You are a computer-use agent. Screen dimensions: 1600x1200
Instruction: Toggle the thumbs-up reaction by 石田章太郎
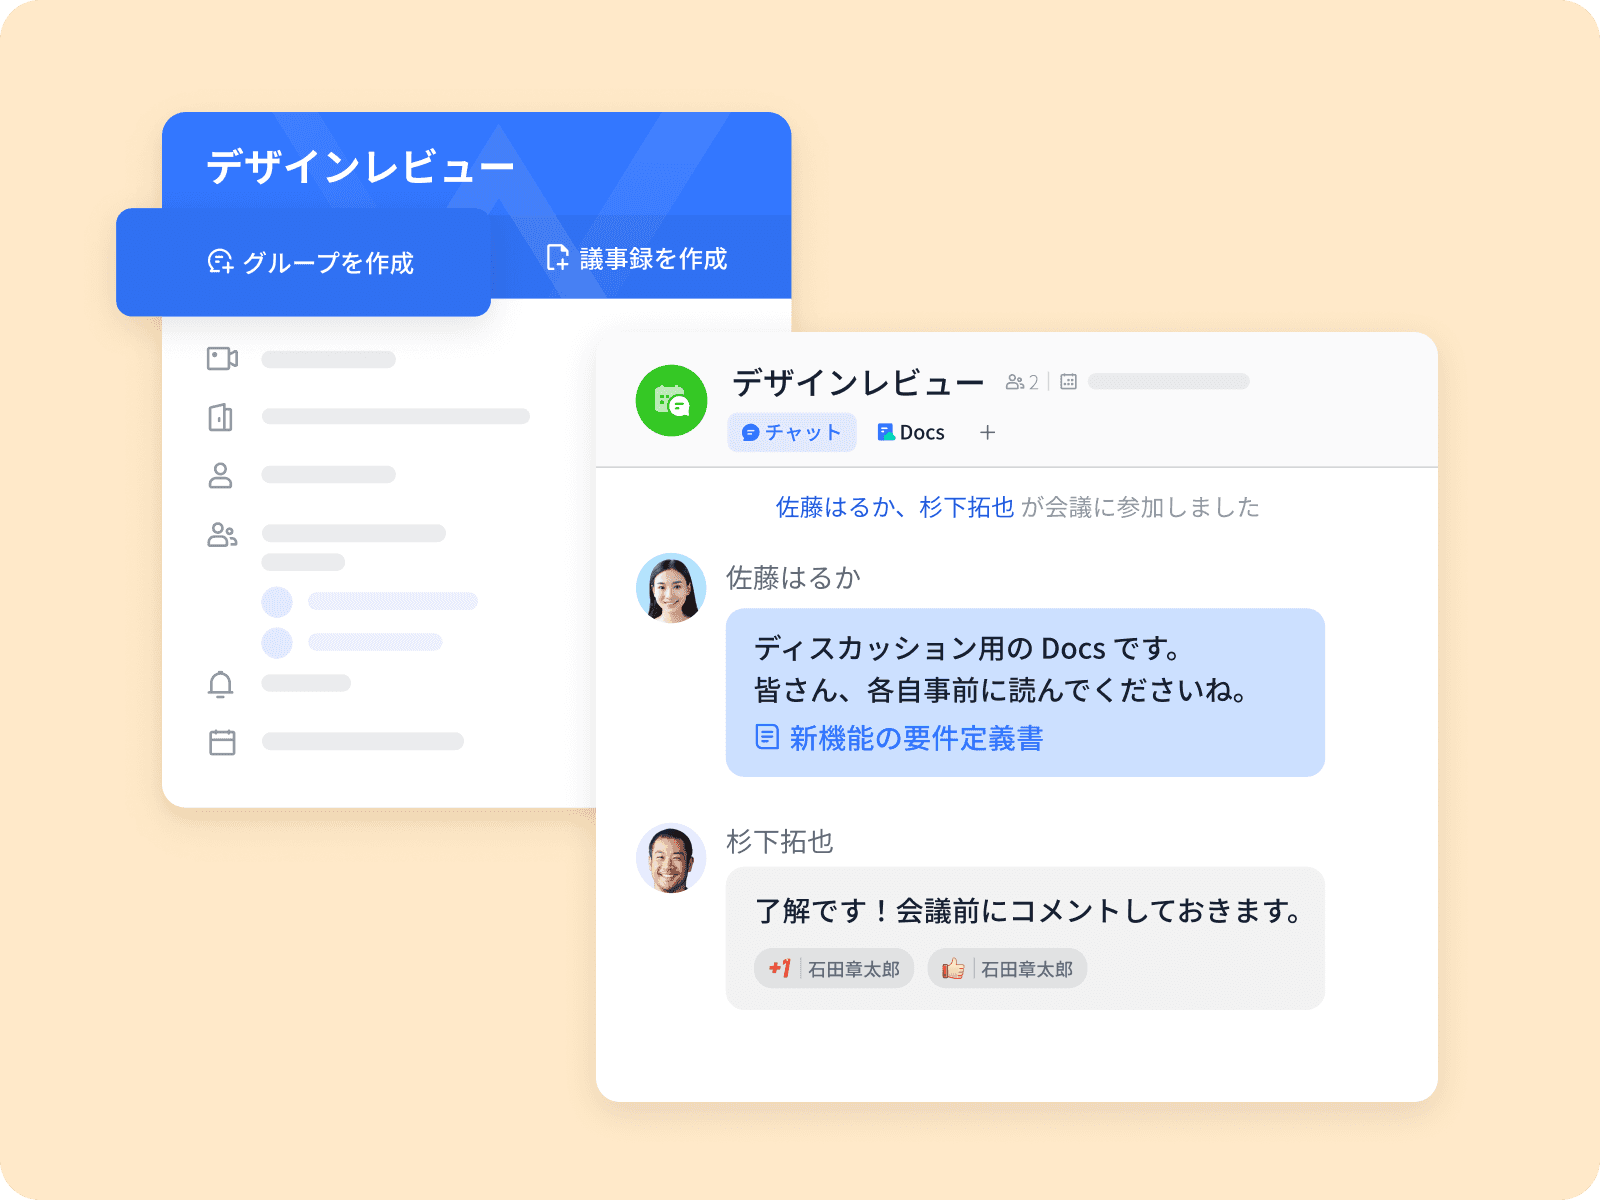[x=1007, y=968]
